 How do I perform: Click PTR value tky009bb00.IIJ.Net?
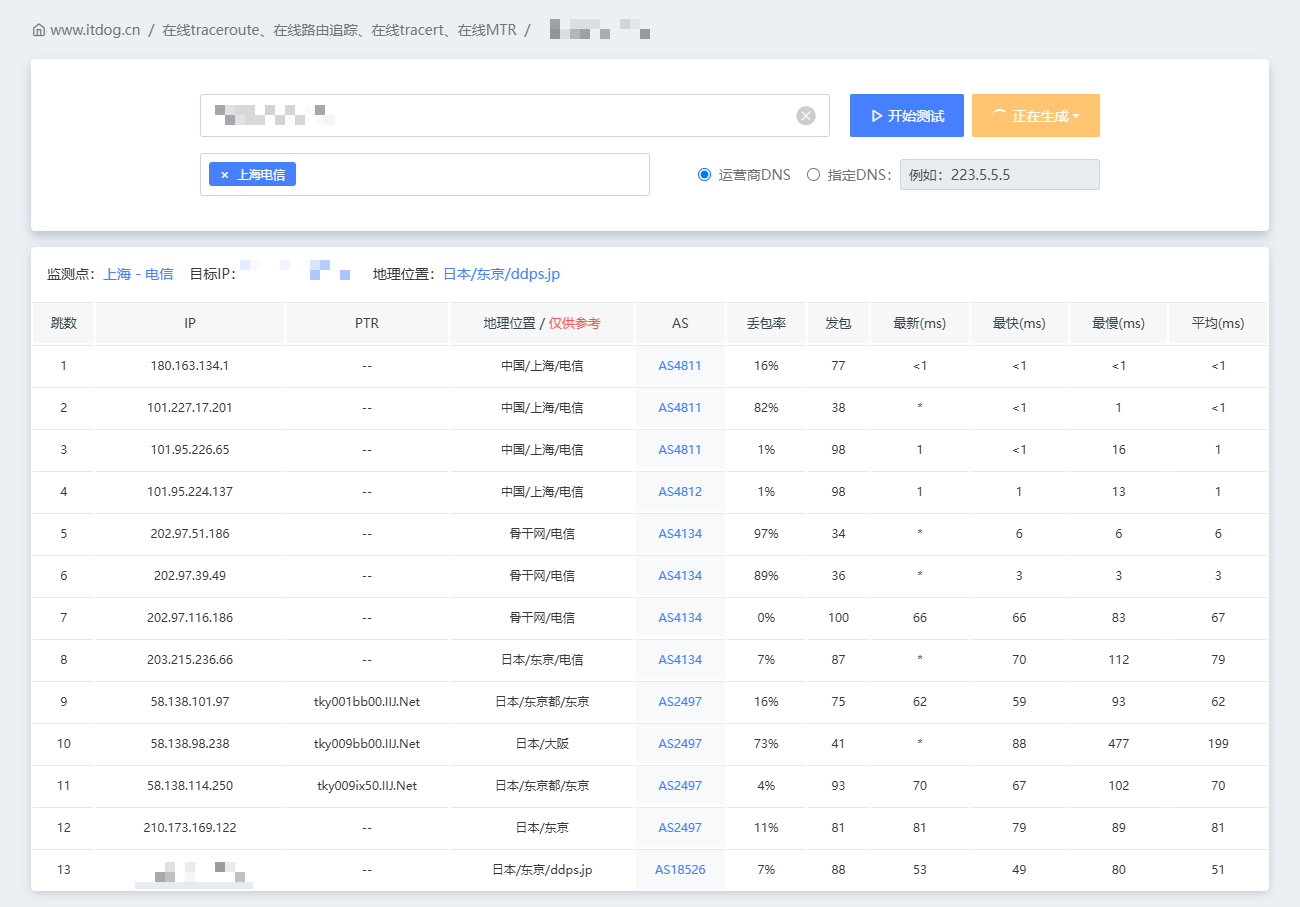(367, 744)
